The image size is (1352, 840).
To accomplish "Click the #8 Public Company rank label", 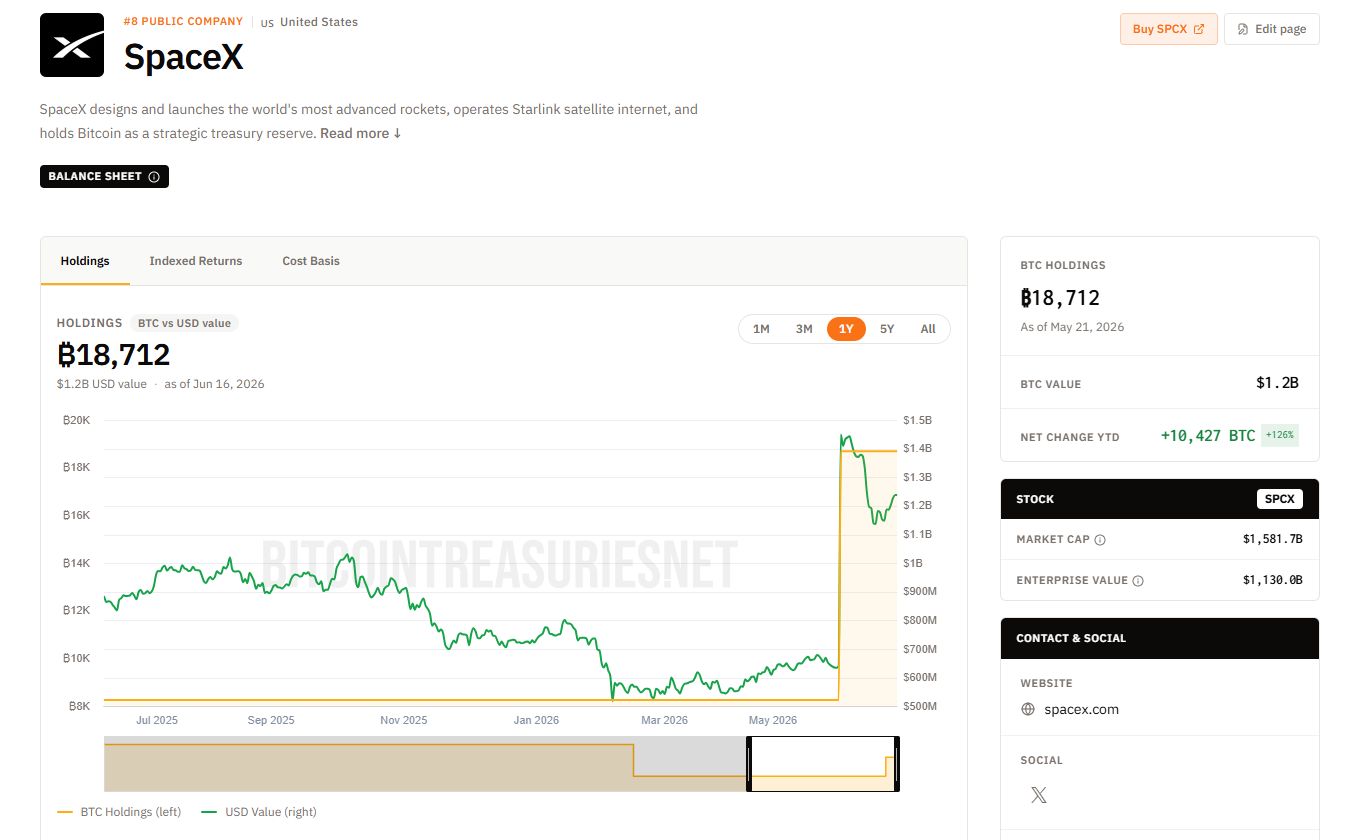I will (183, 21).
